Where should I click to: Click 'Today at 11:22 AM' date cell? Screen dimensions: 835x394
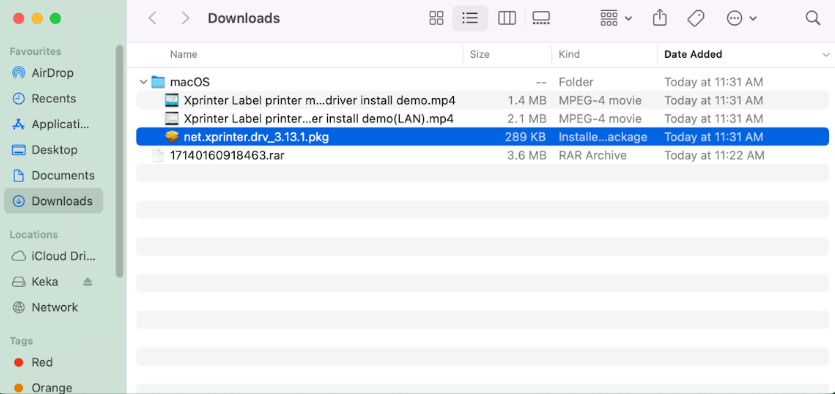pyautogui.click(x=714, y=155)
